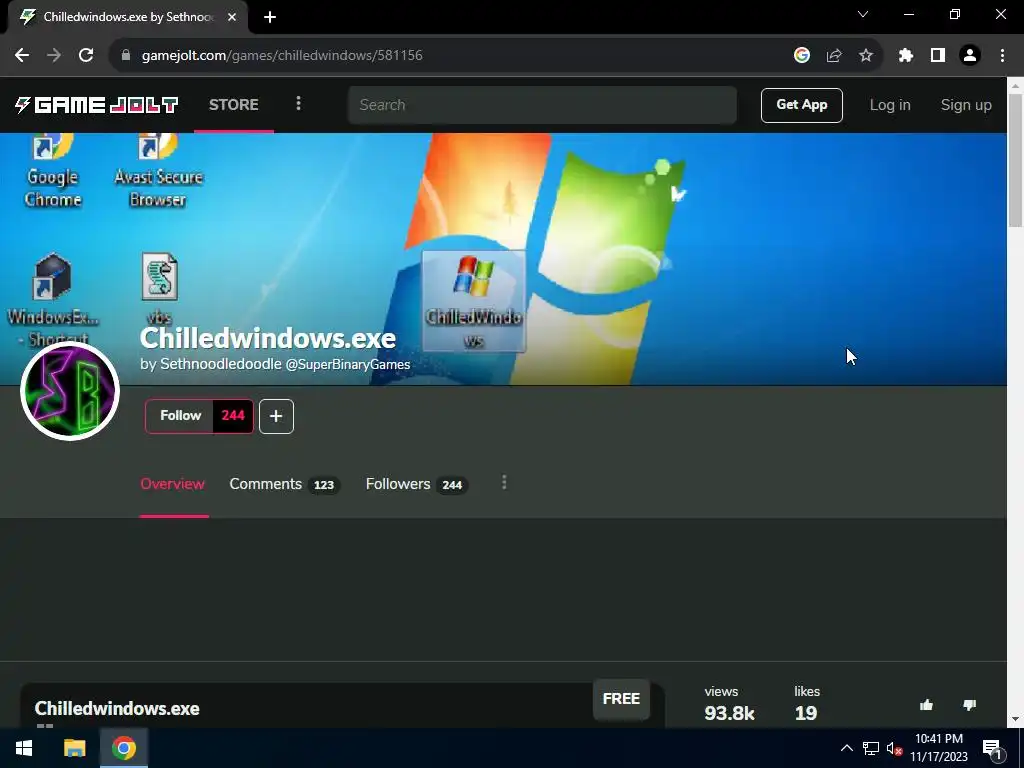The width and height of the screenshot is (1024, 768).
Task: Open the STORE section
Action: click(234, 104)
